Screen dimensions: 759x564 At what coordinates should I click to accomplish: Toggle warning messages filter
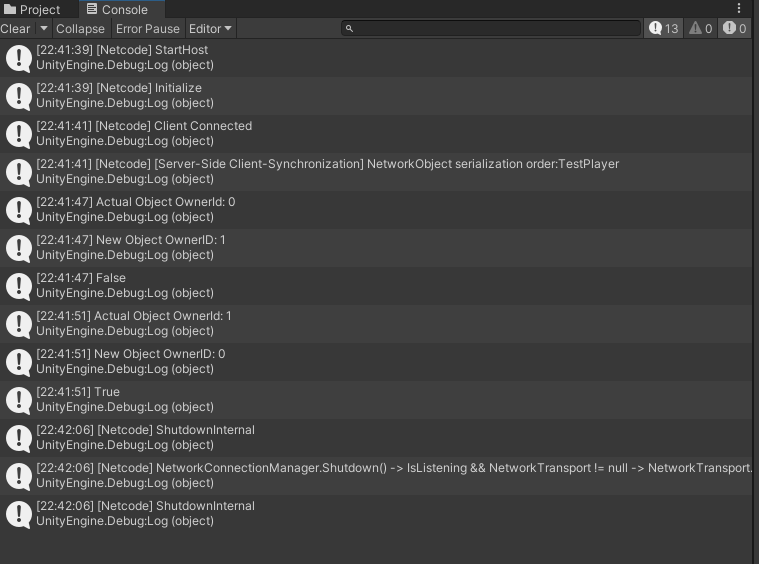[x=700, y=29]
